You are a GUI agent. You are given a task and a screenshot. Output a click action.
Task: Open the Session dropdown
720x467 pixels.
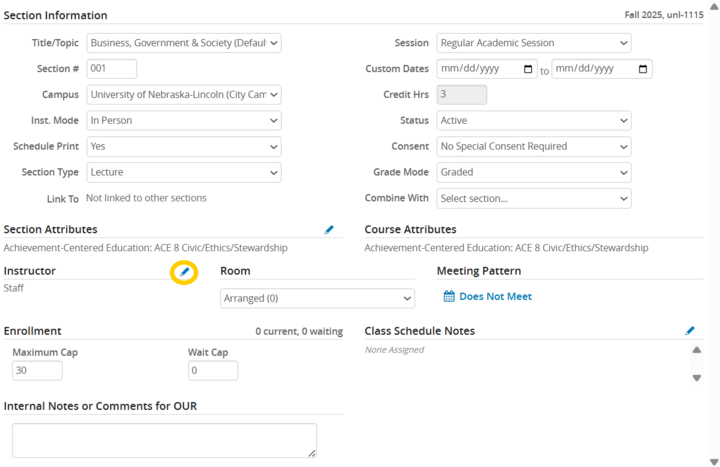point(534,43)
